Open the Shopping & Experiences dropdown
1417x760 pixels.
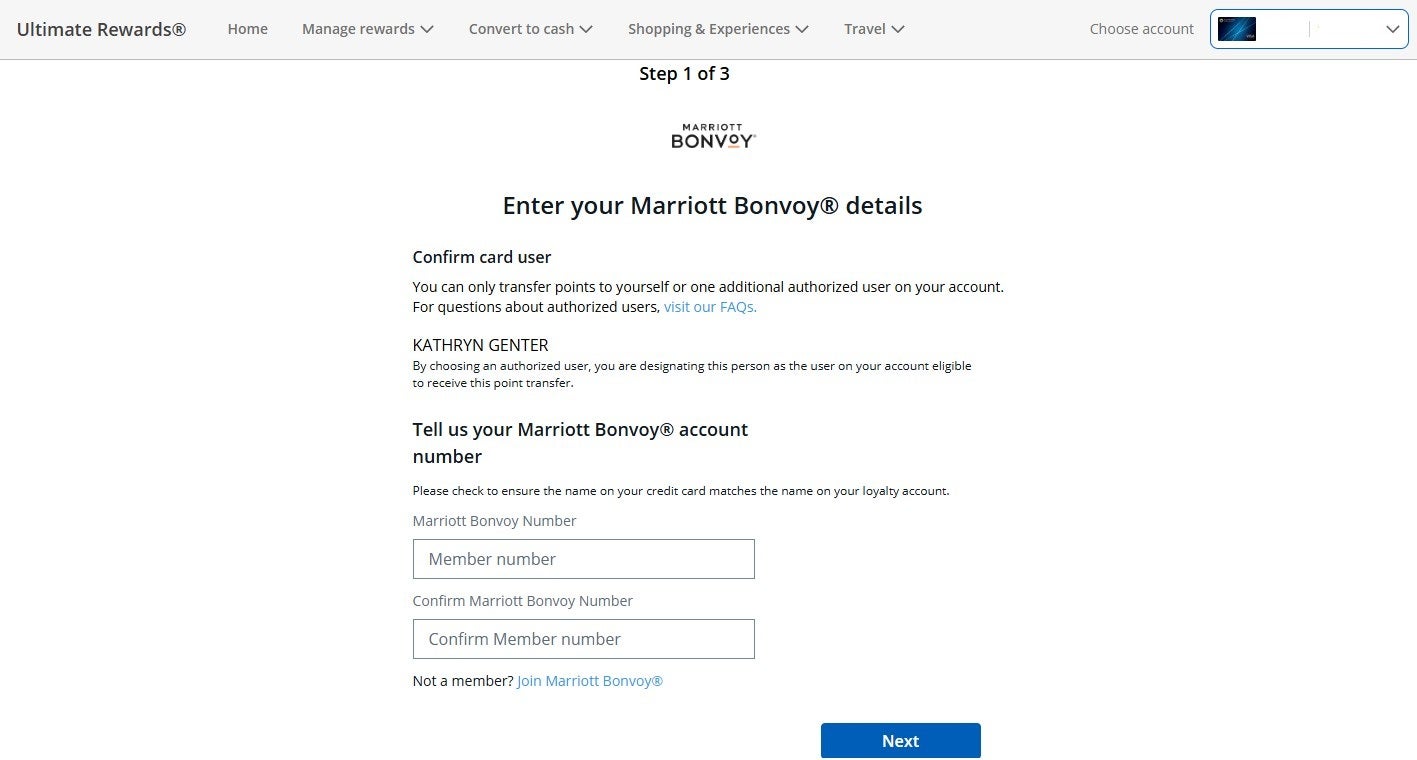tap(718, 29)
